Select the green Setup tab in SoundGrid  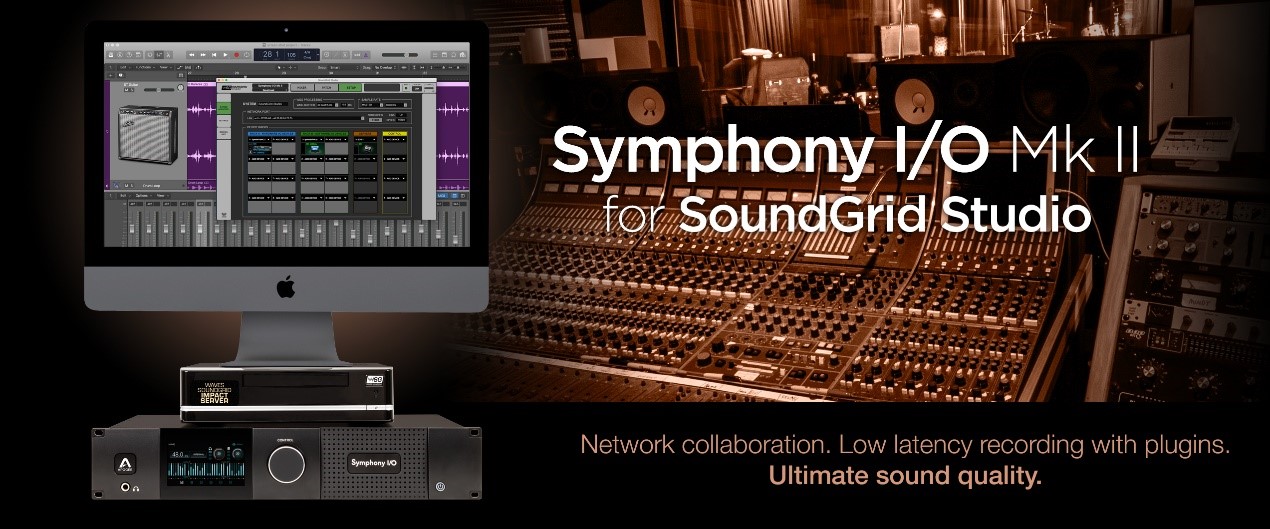[x=350, y=87]
